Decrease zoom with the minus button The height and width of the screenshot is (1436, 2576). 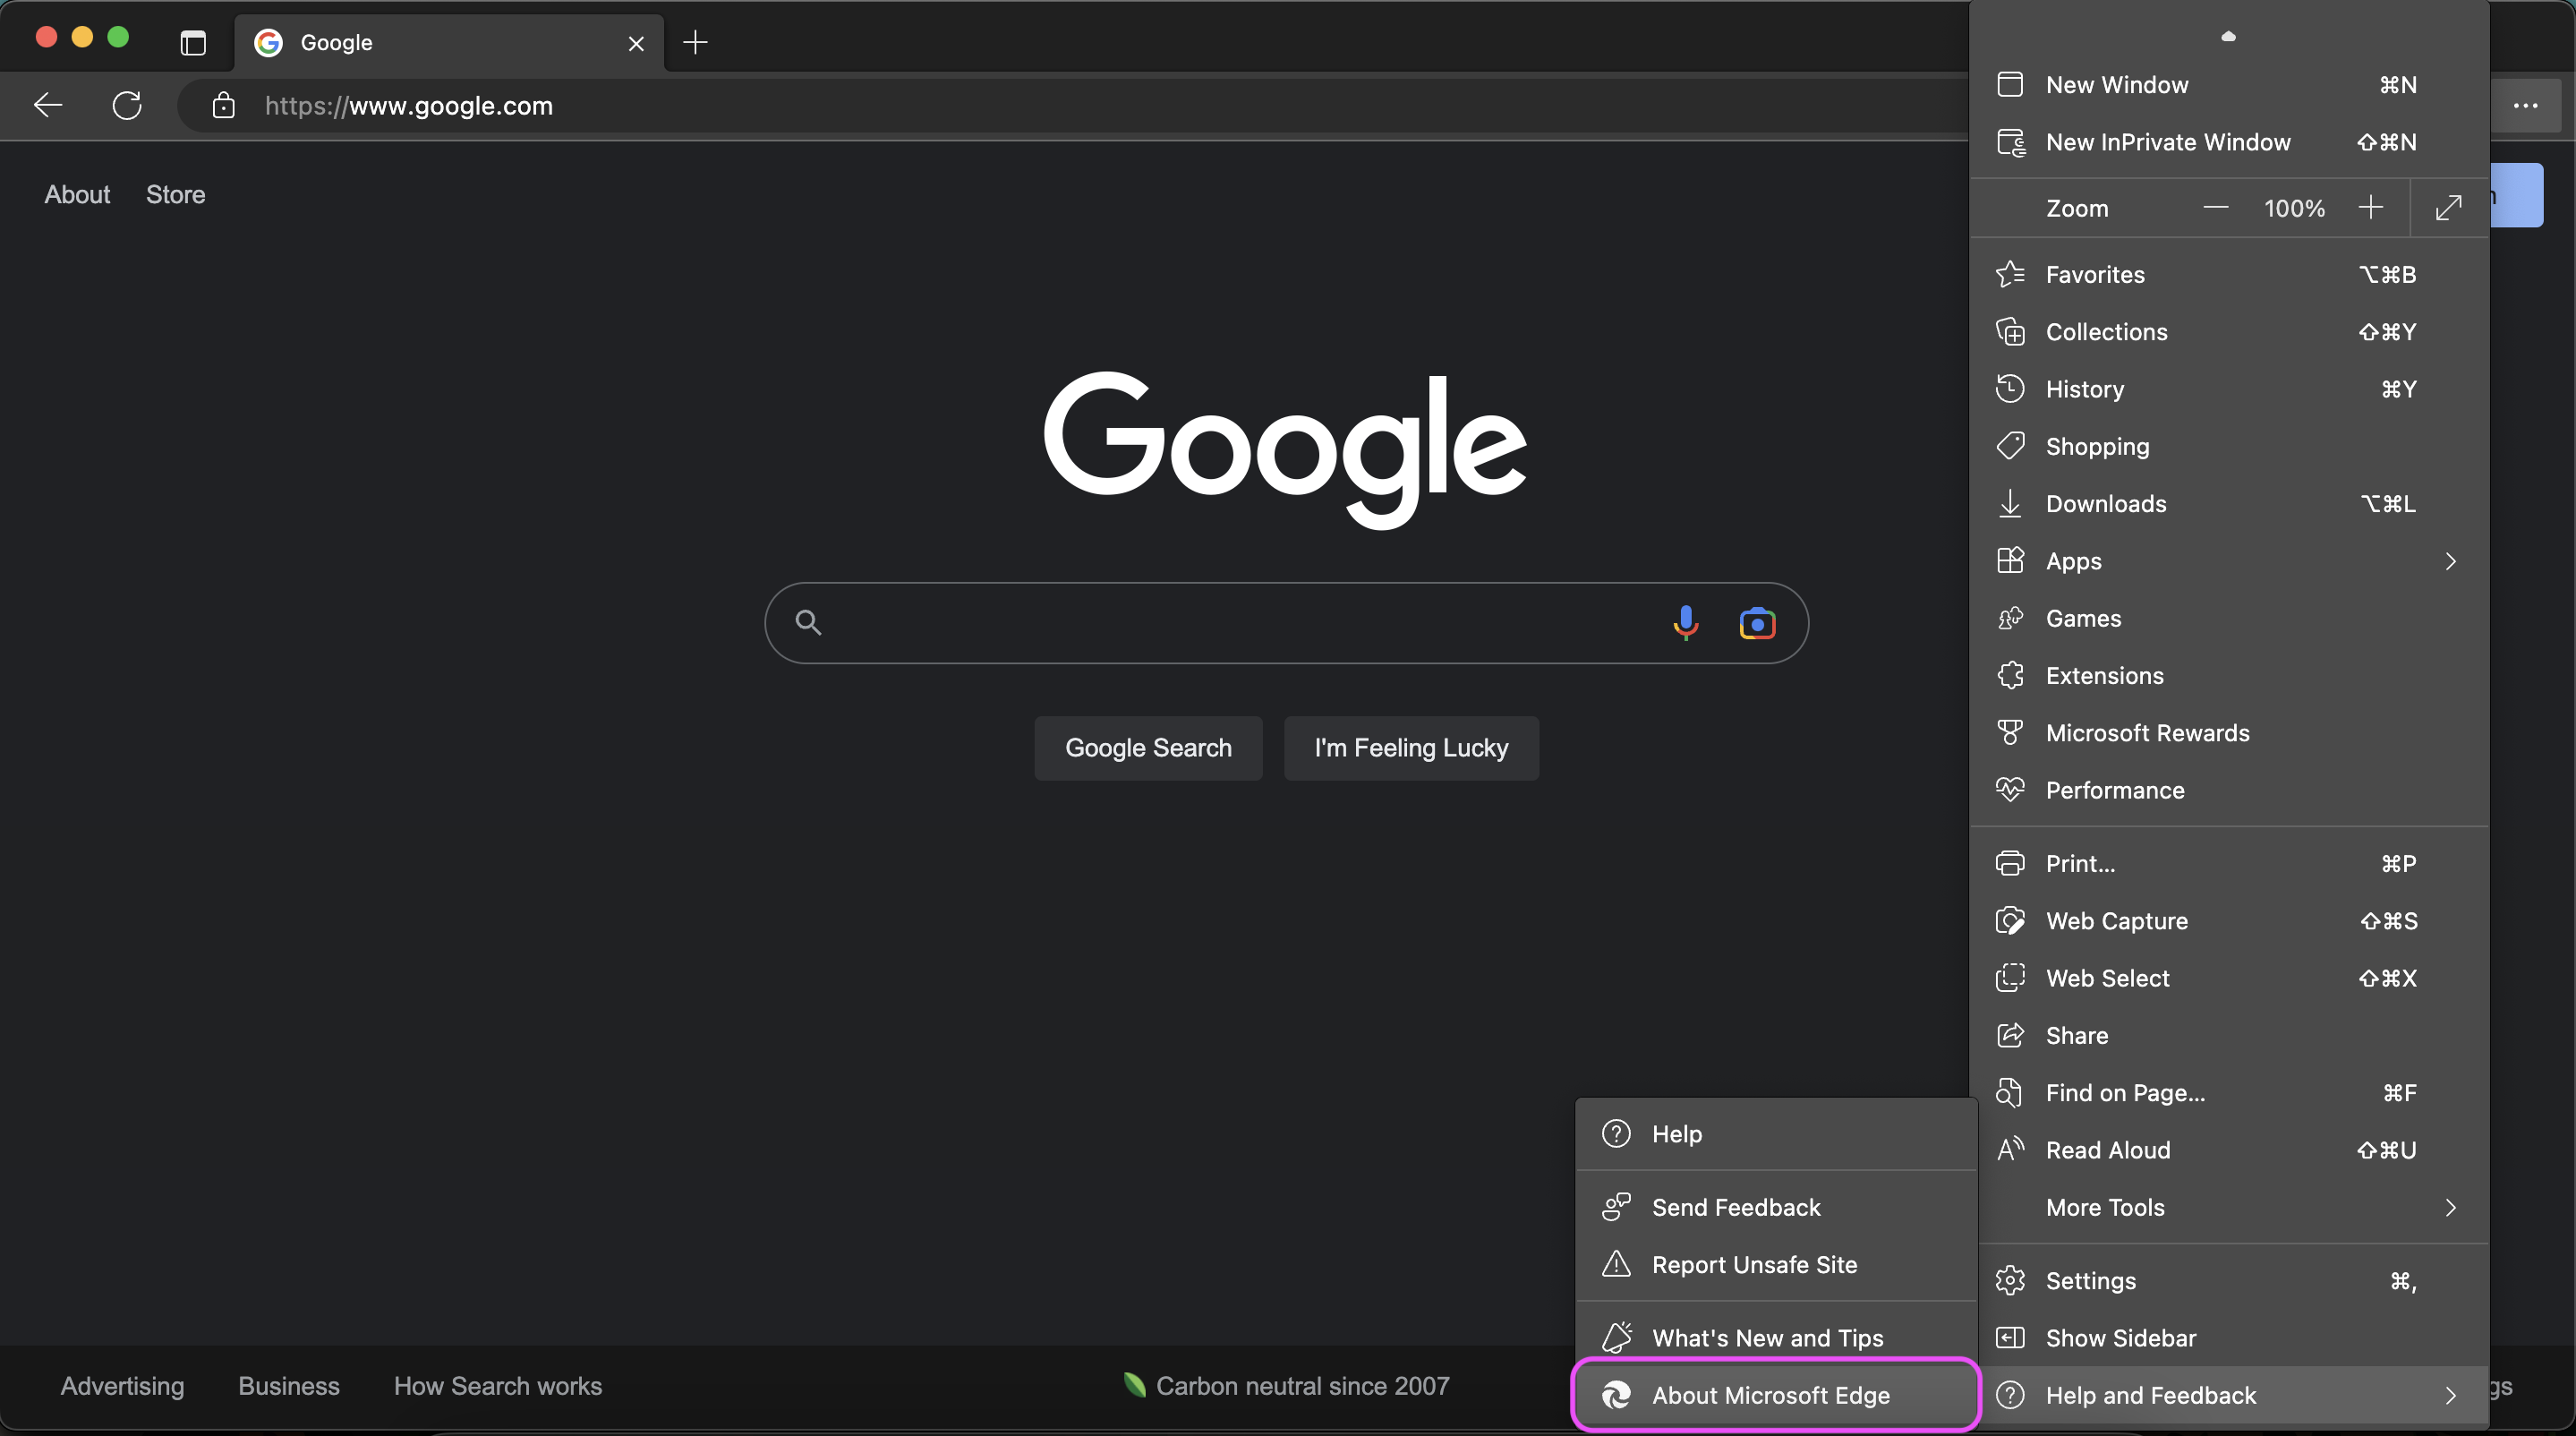2215,208
